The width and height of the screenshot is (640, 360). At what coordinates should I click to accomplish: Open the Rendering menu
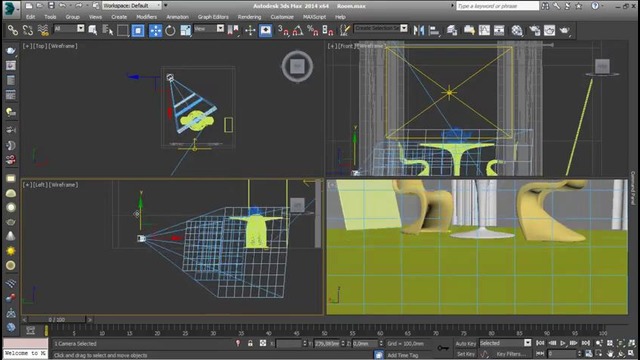click(x=249, y=17)
